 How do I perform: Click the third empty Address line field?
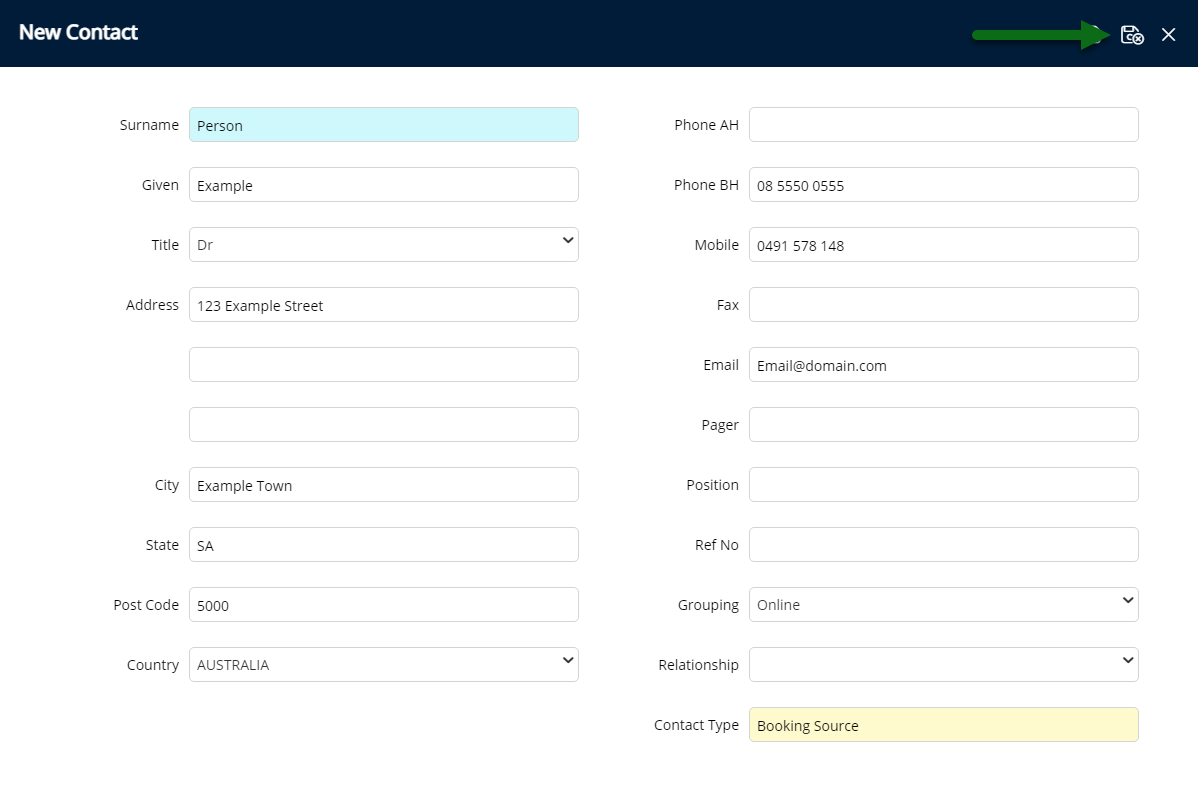point(384,425)
